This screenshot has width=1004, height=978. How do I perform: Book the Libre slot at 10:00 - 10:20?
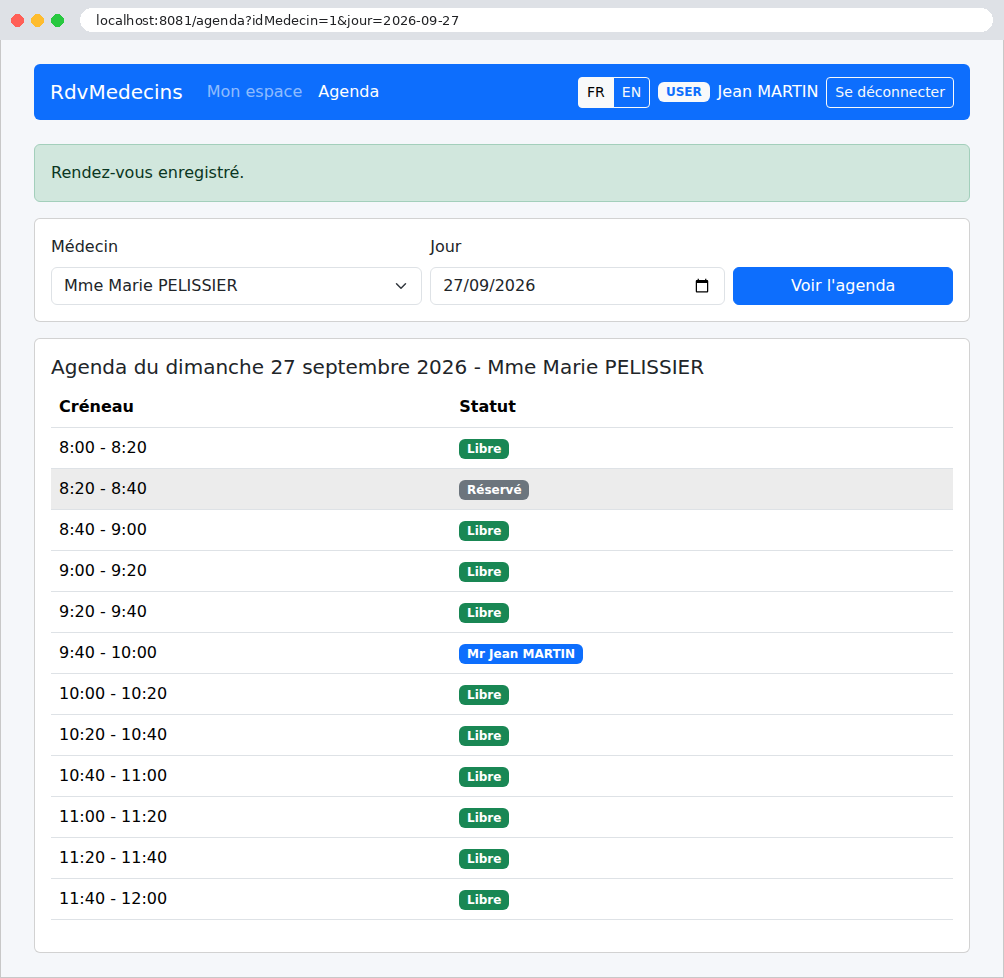coord(483,694)
